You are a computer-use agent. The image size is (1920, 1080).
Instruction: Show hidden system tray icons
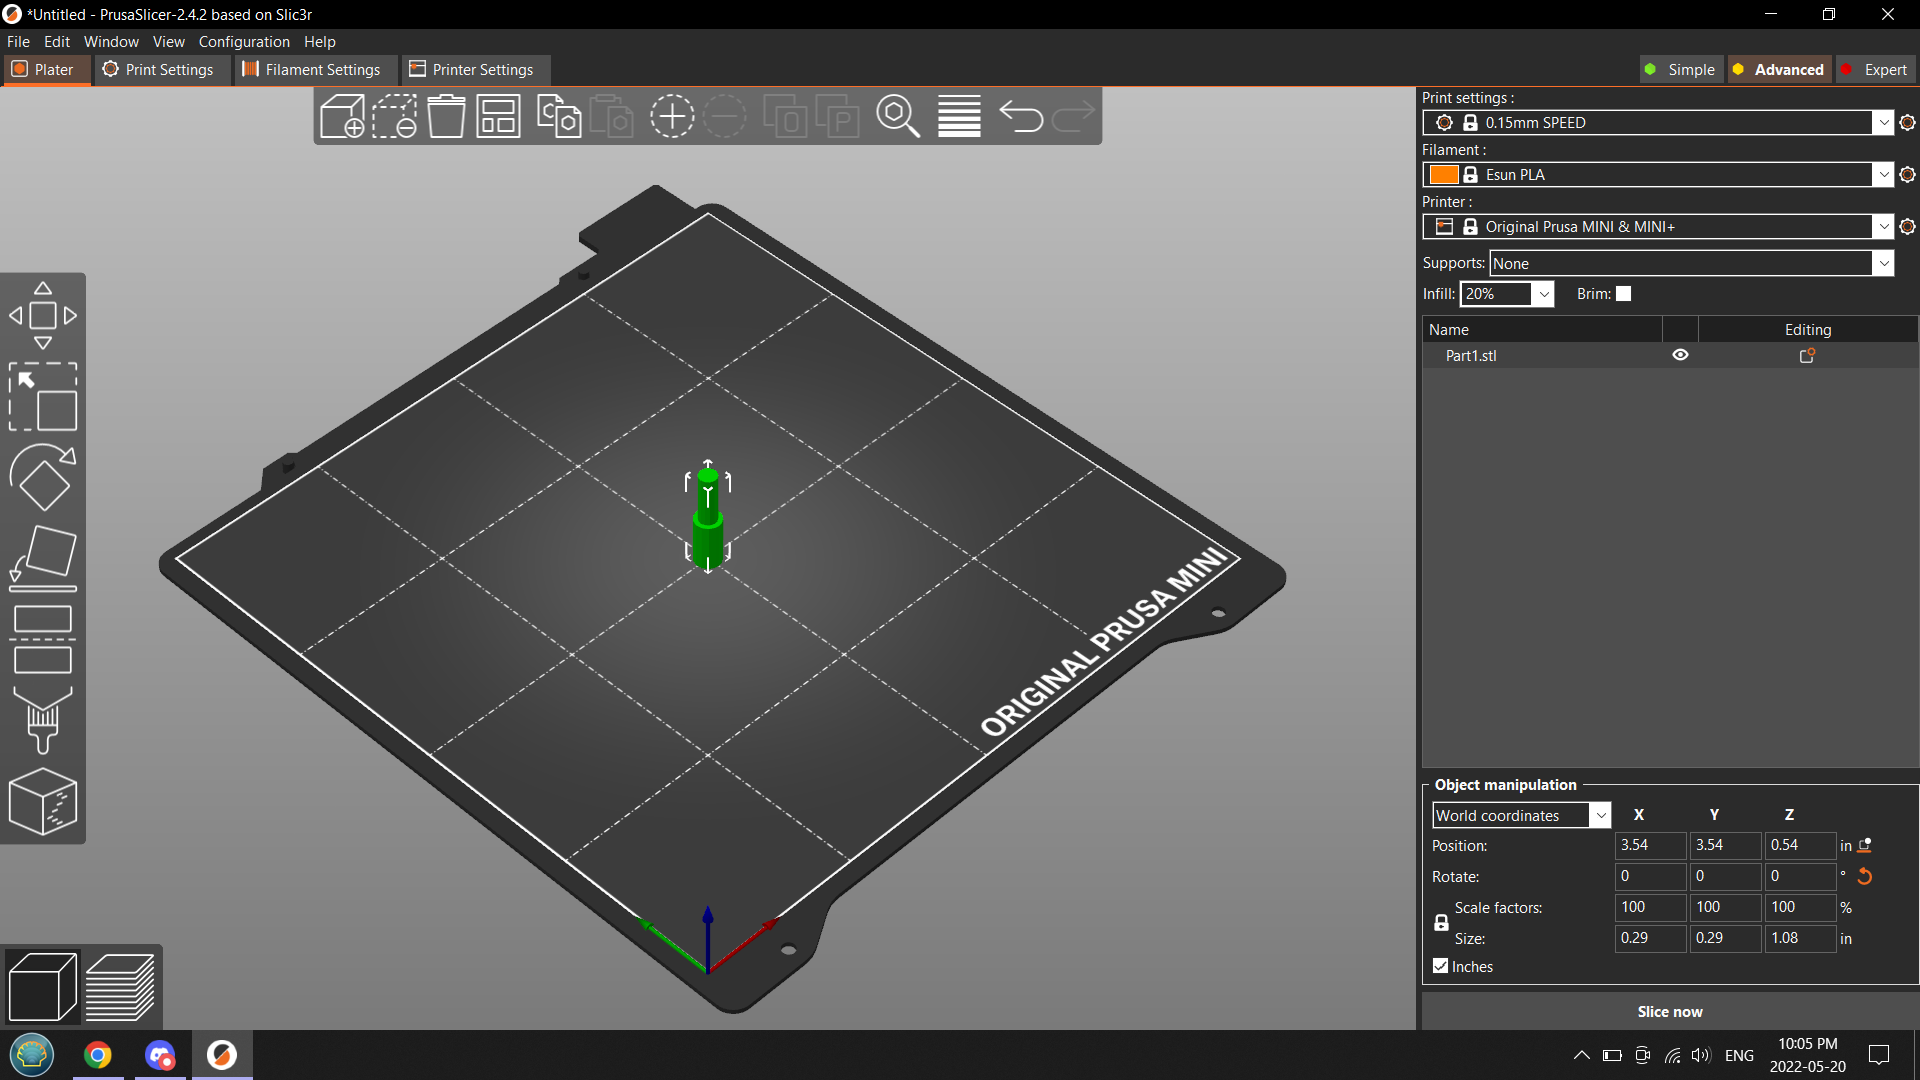click(1581, 1055)
